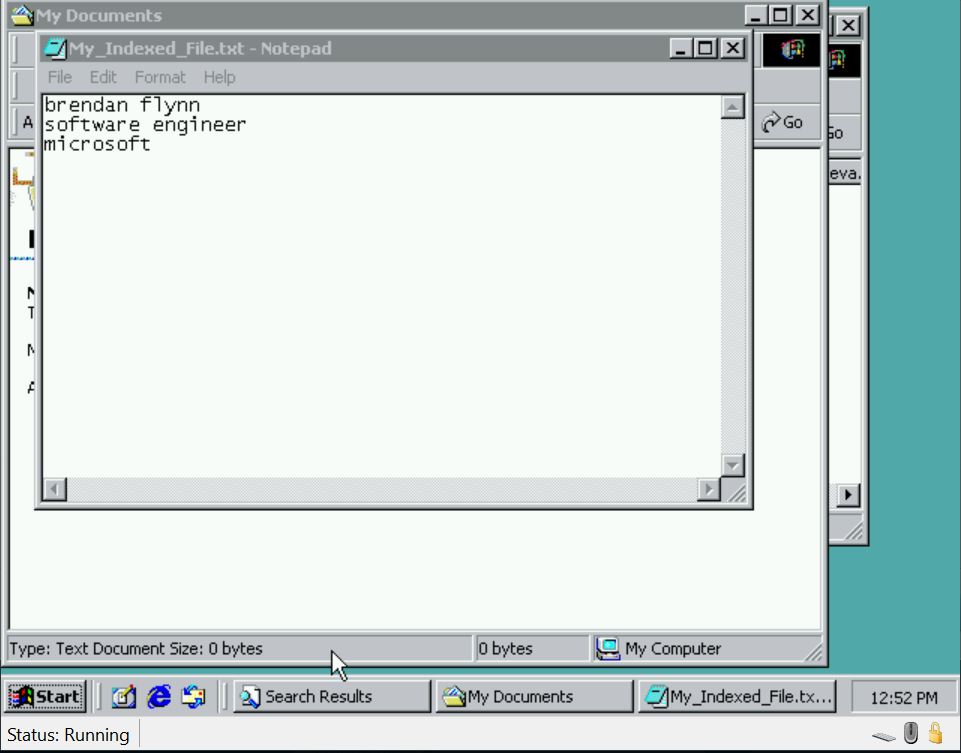
Task: Open the Edit menu in Notepad
Action: [x=103, y=77]
